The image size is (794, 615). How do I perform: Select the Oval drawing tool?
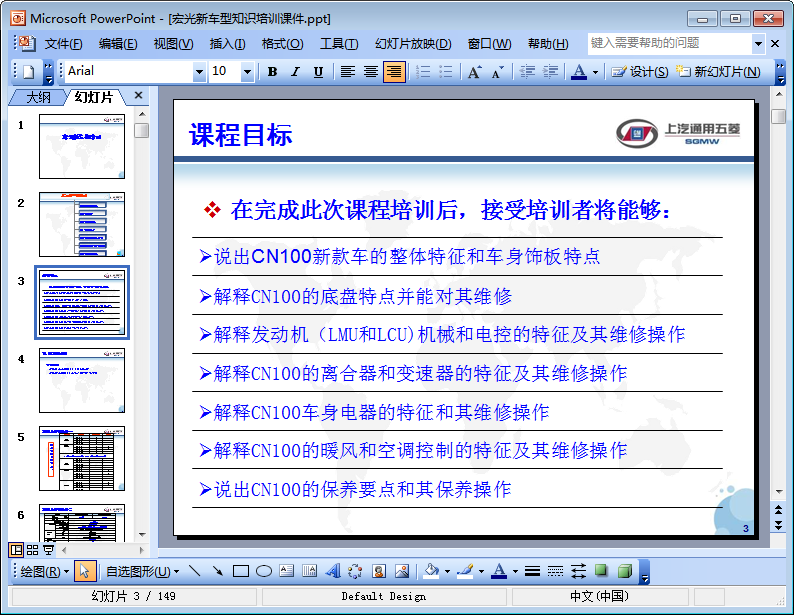[264, 571]
